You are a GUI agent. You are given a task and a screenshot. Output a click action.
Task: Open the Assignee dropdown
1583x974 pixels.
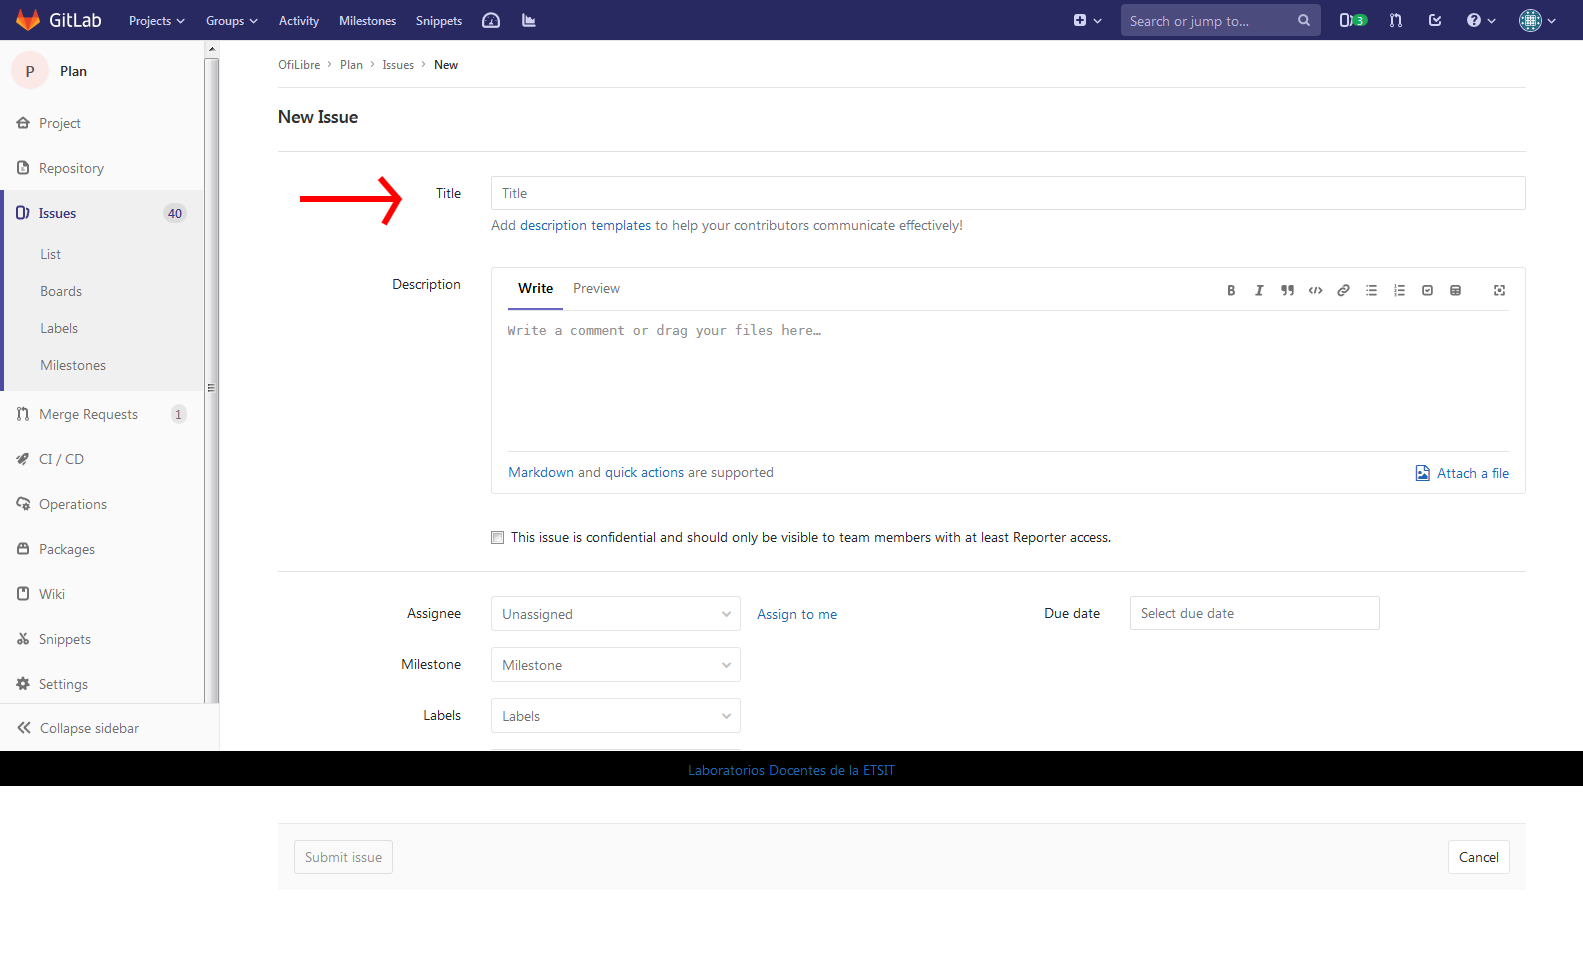pos(615,614)
